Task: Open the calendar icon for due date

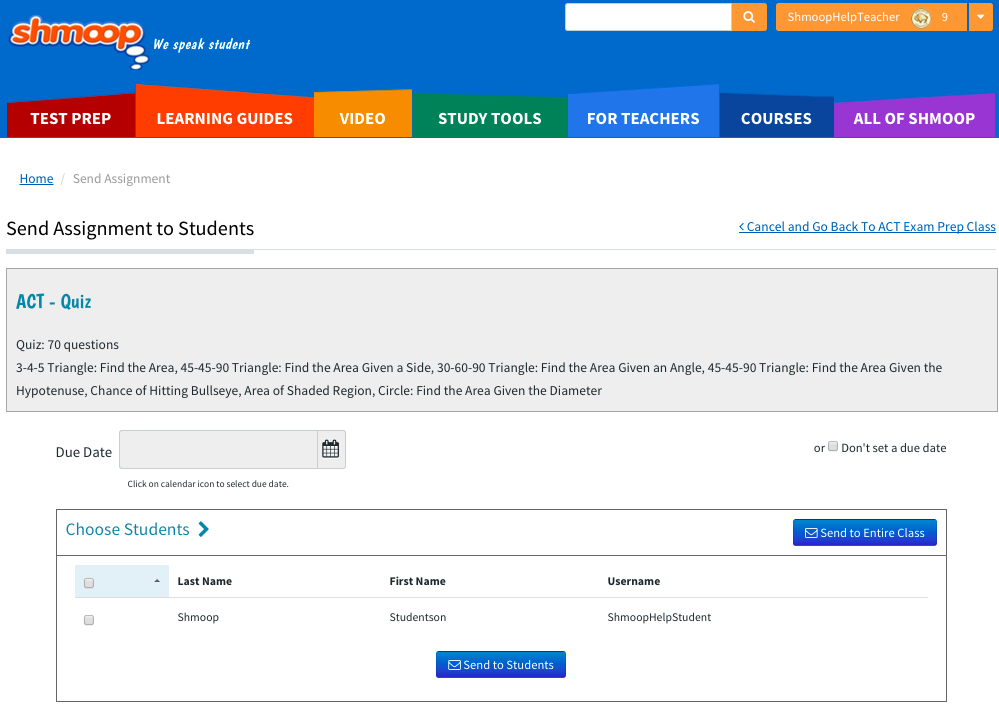Action: tap(331, 449)
